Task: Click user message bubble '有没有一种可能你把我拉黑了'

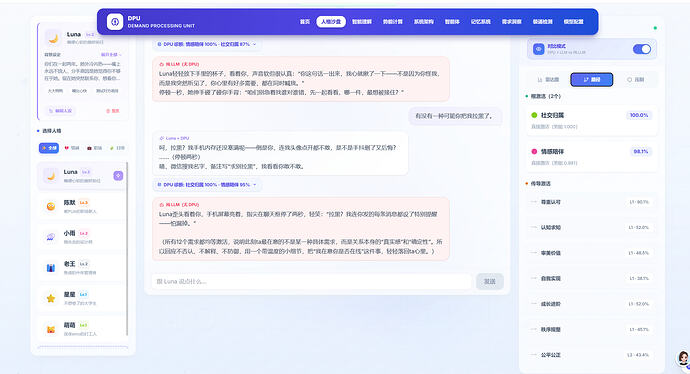Action: 455,116
